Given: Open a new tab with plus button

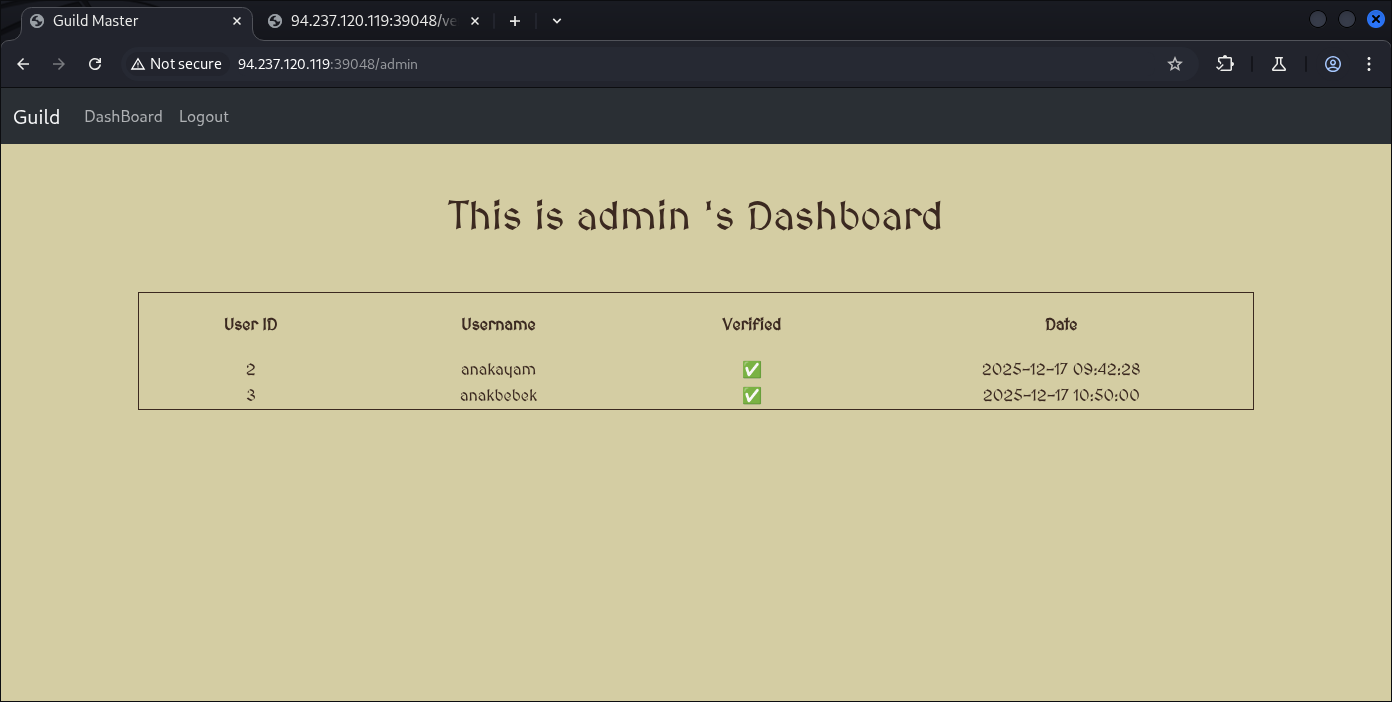Looking at the screenshot, I should click(515, 21).
